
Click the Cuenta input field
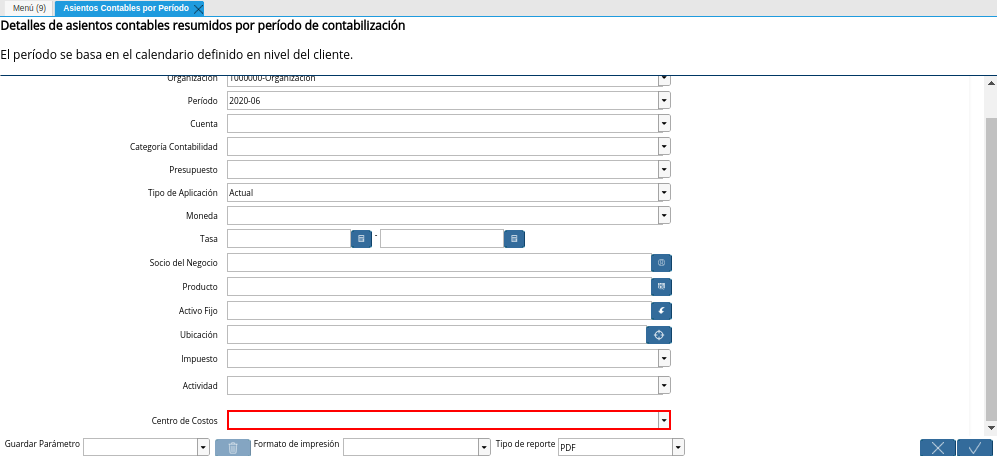tap(443, 123)
